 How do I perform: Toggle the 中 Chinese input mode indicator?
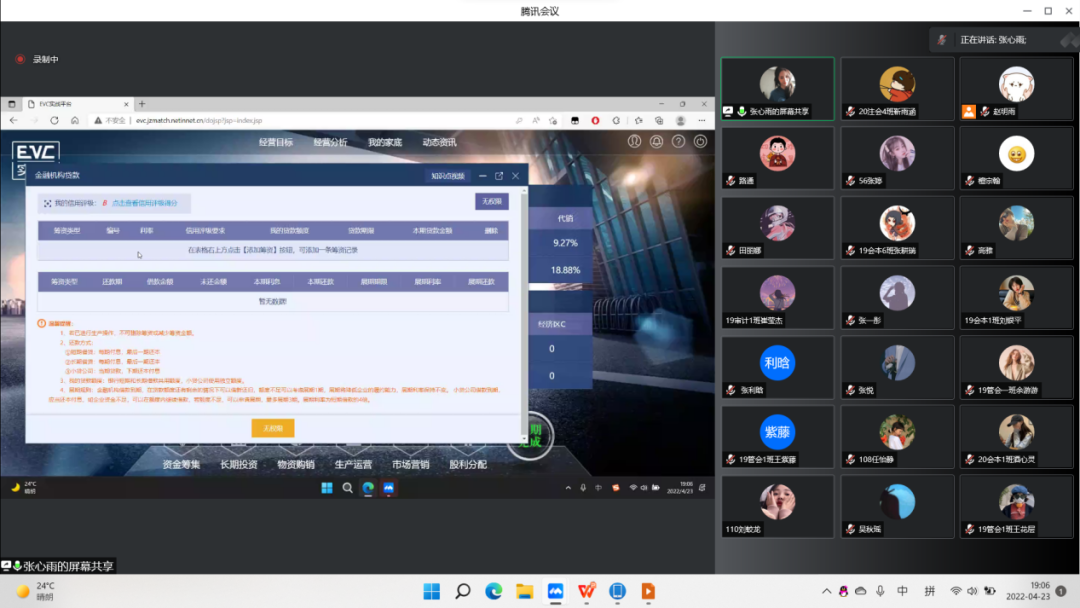pos(903,591)
